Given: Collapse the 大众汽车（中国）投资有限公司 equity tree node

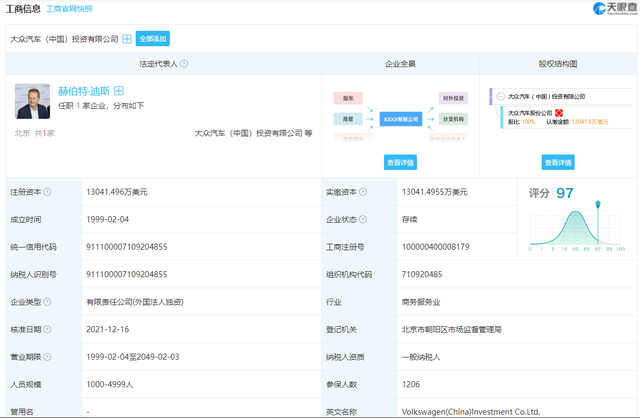Looking at the screenshot, I should click(x=500, y=97).
